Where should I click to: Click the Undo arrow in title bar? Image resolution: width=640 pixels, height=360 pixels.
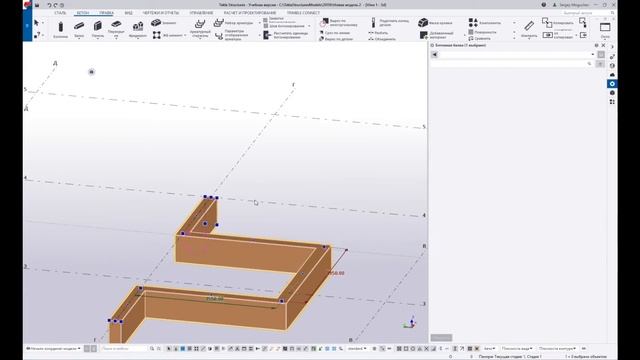click(49, 5)
